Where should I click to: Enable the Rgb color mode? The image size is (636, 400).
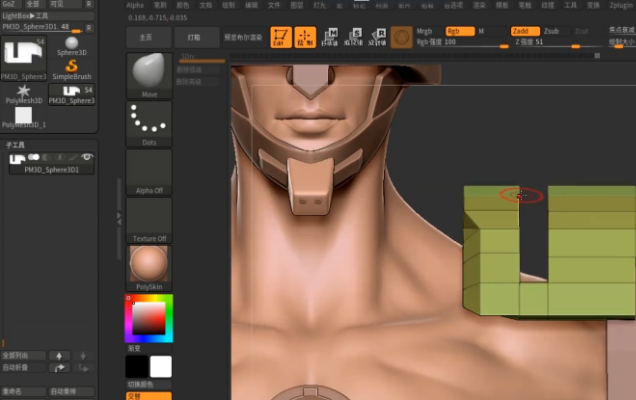459,31
